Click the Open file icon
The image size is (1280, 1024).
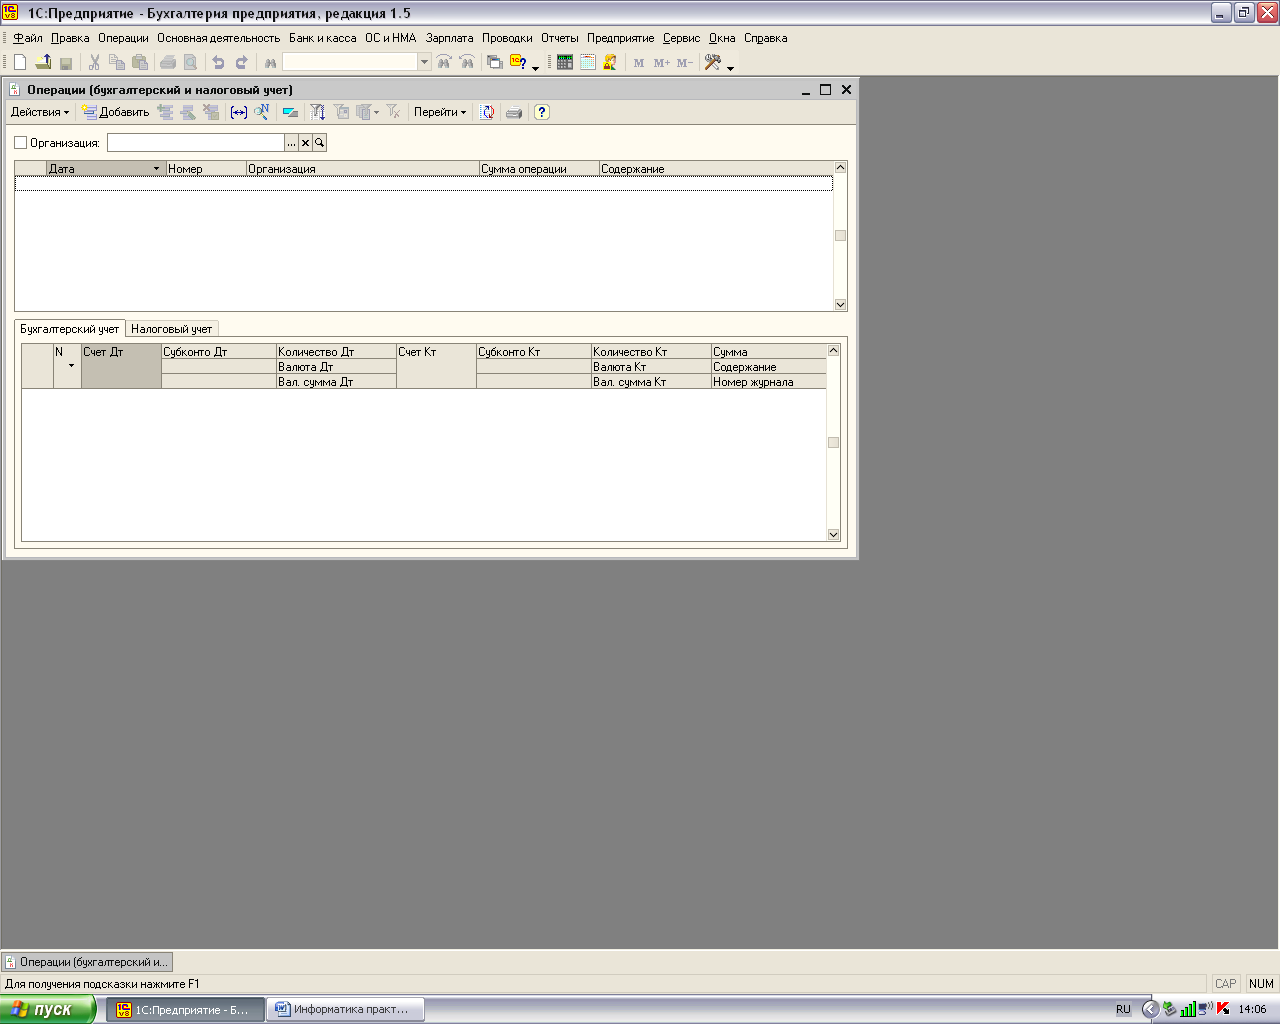coord(43,62)
